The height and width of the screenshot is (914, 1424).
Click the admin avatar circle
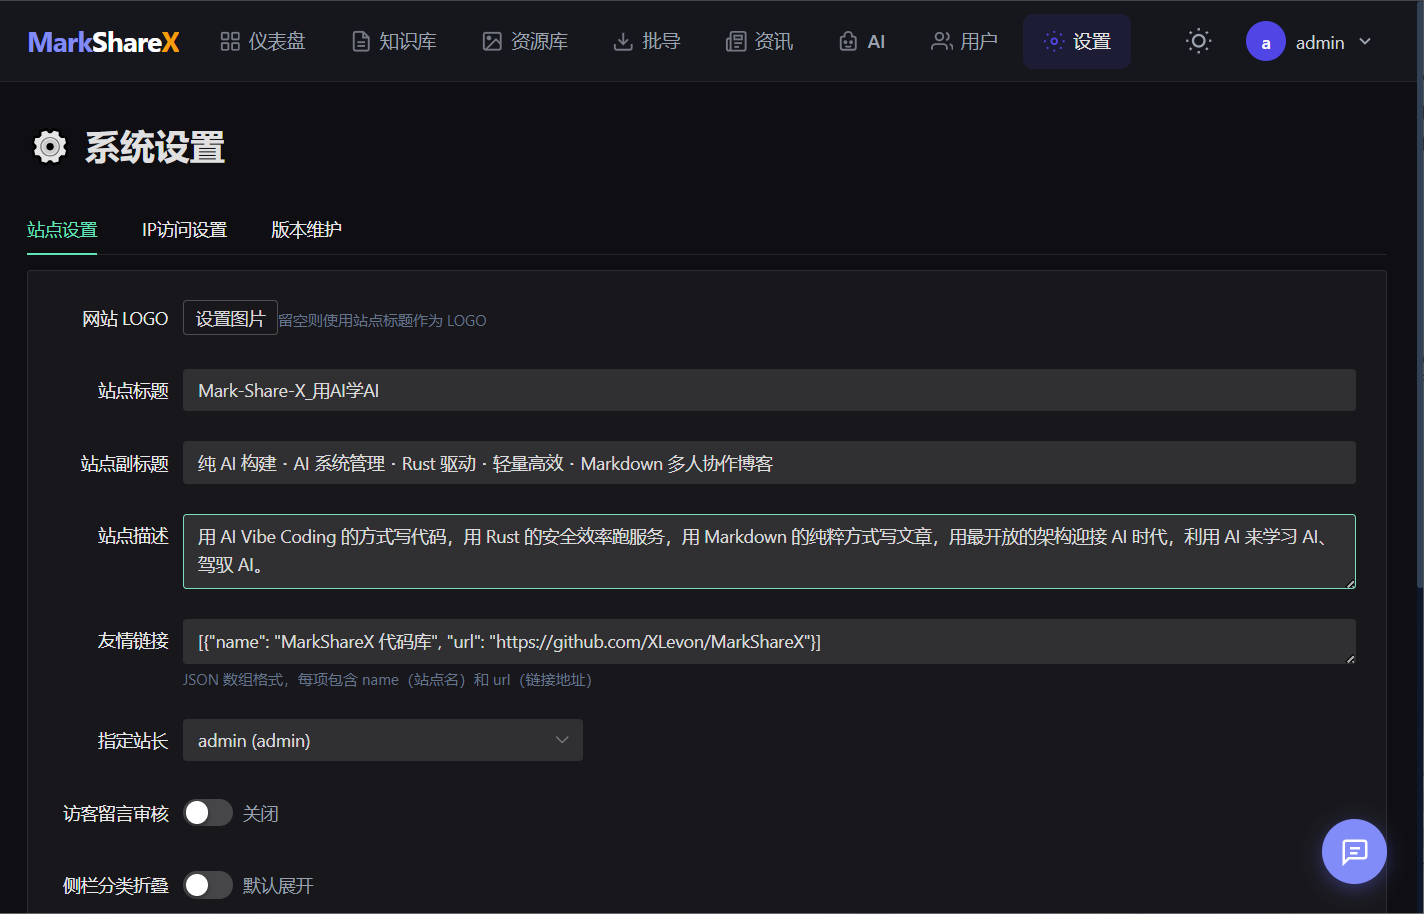click(x=1265, y=42)
